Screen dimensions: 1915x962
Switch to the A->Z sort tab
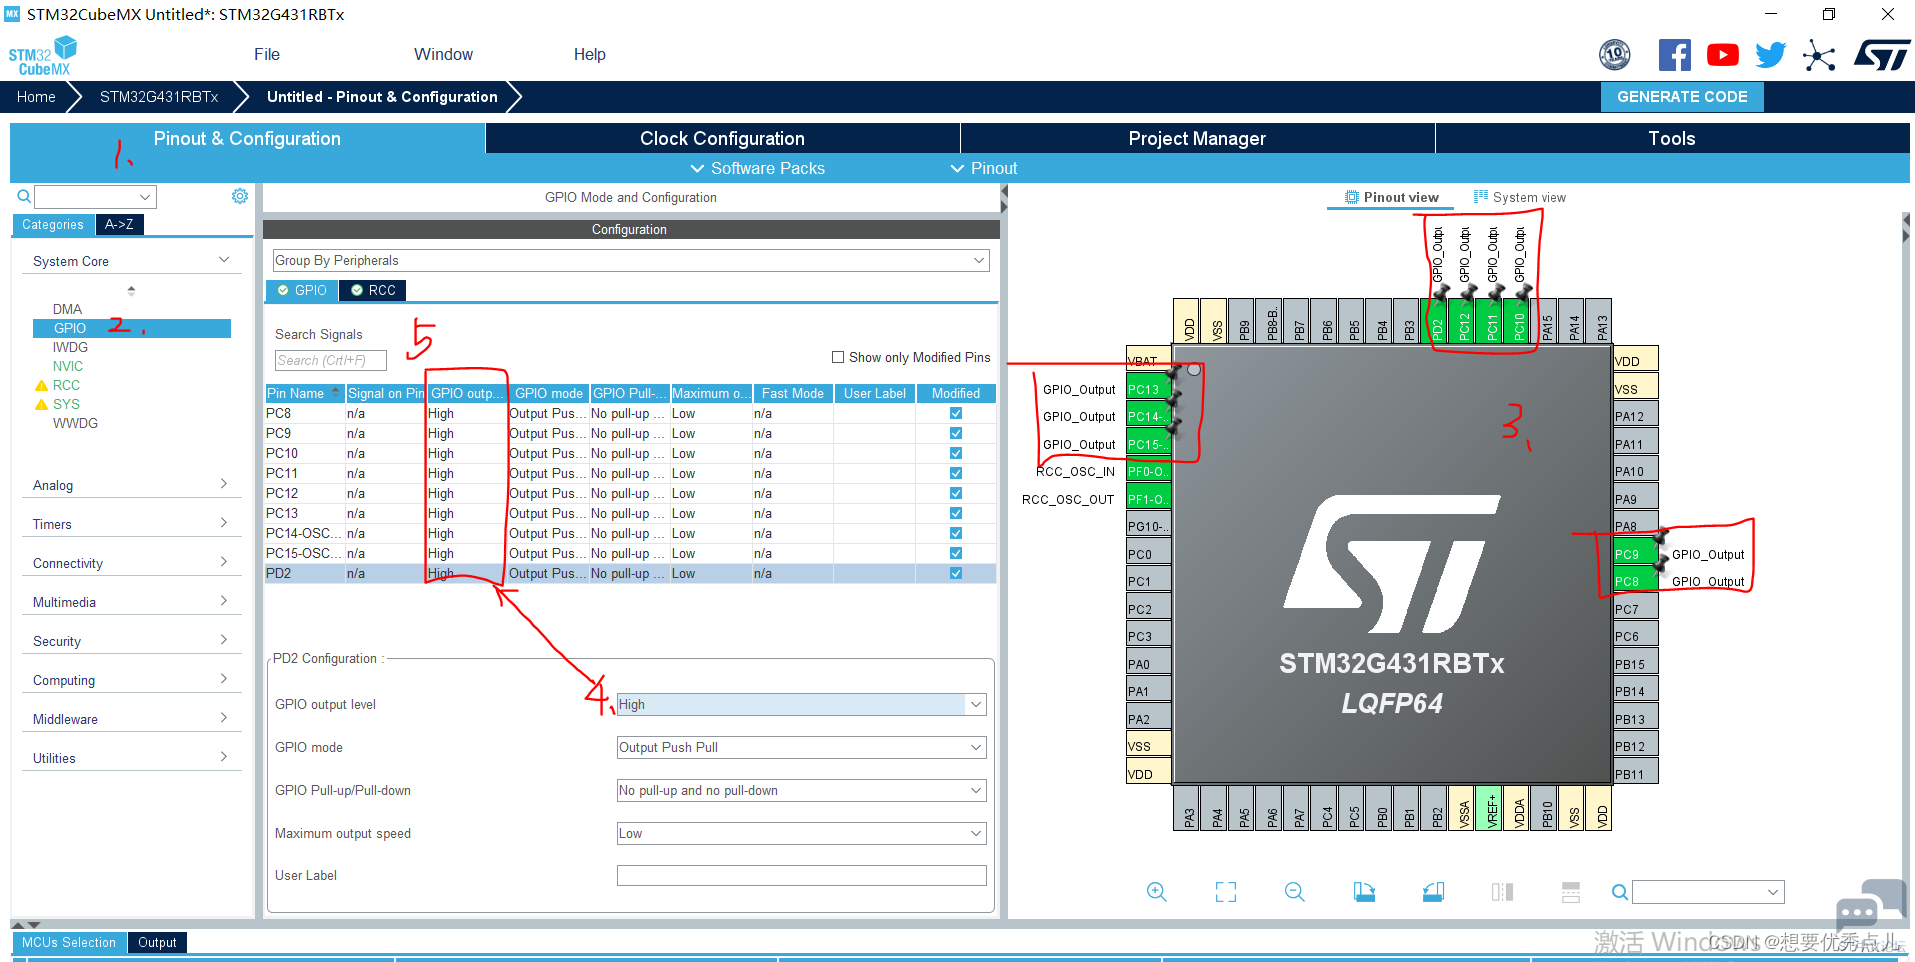[x=119, y=224]
